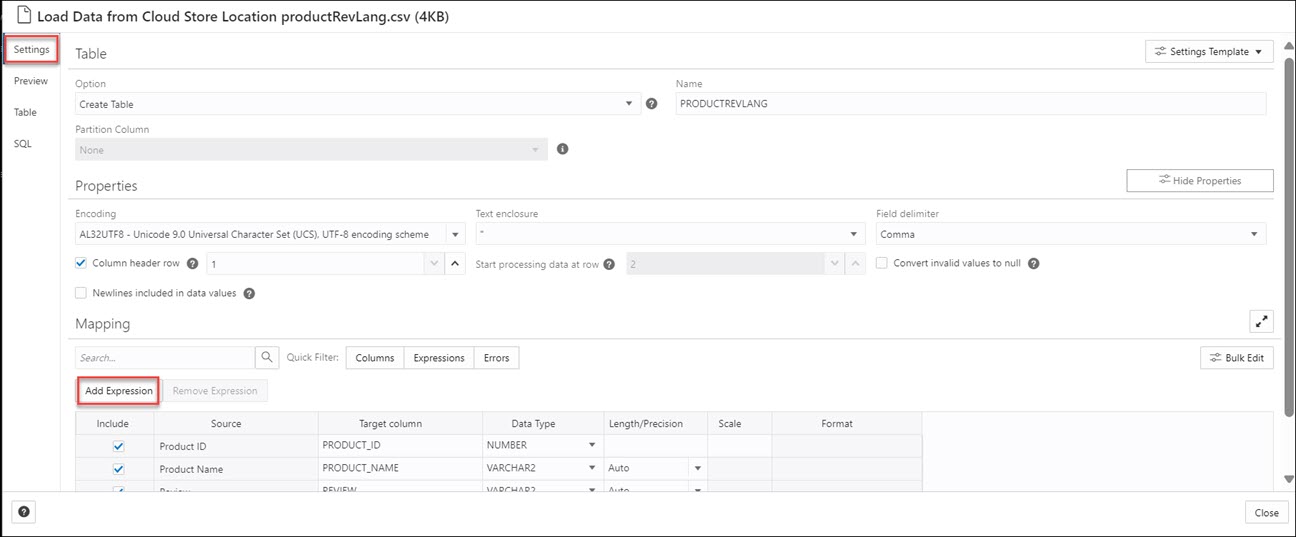Check Newlines included in data values
Image resolution: width=1296 pixels, height=537 pixels.
(x=81, y=294)
